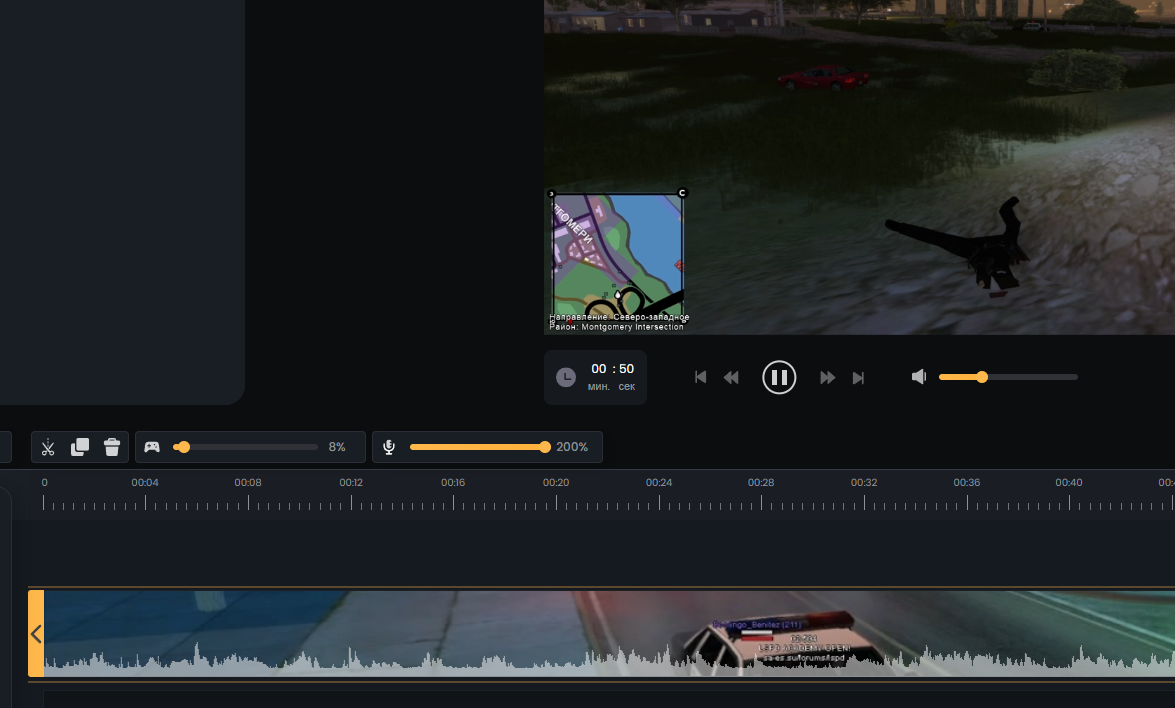The height and width of the screenshot is (708, 1175).
Task: Click the microphone audio icon
Action: tap(389, 447)
